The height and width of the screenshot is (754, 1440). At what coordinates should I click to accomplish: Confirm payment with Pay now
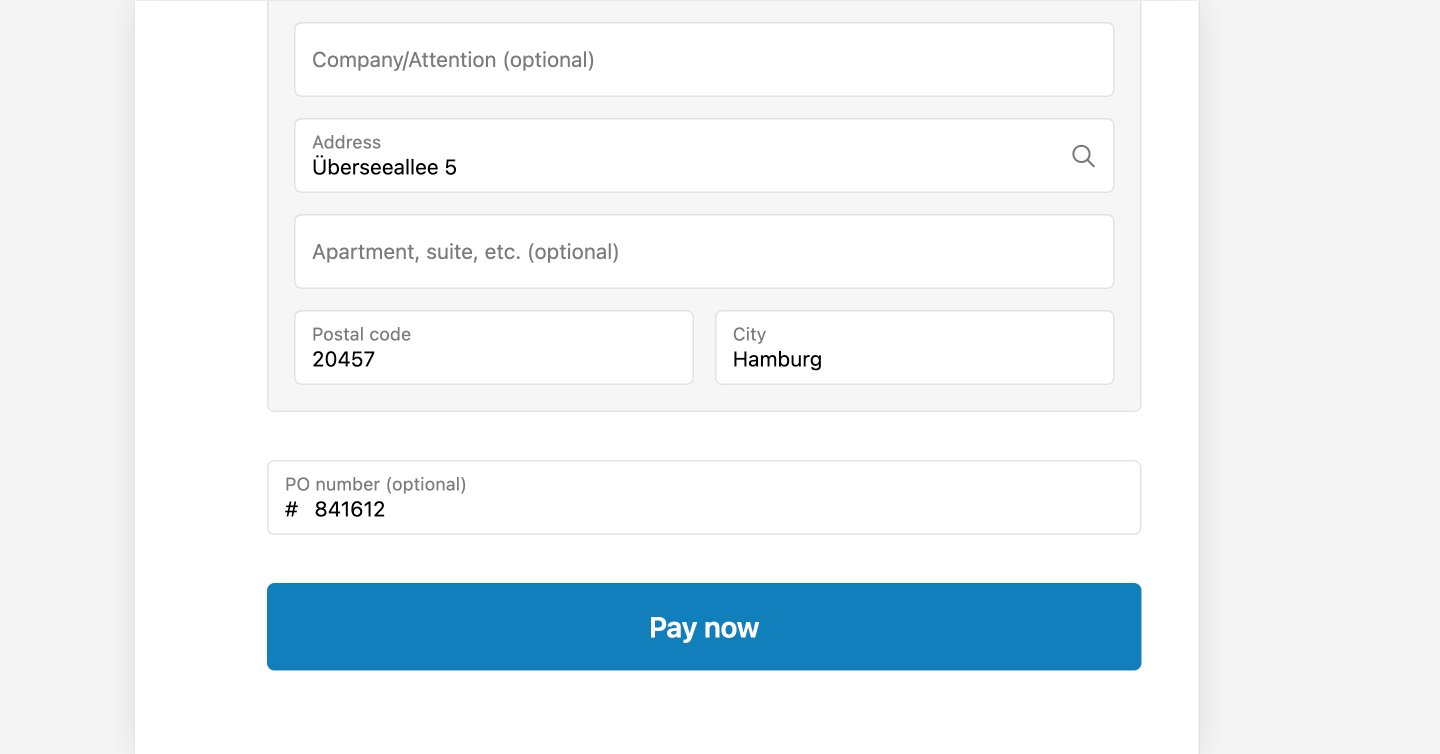pos(703,627)
